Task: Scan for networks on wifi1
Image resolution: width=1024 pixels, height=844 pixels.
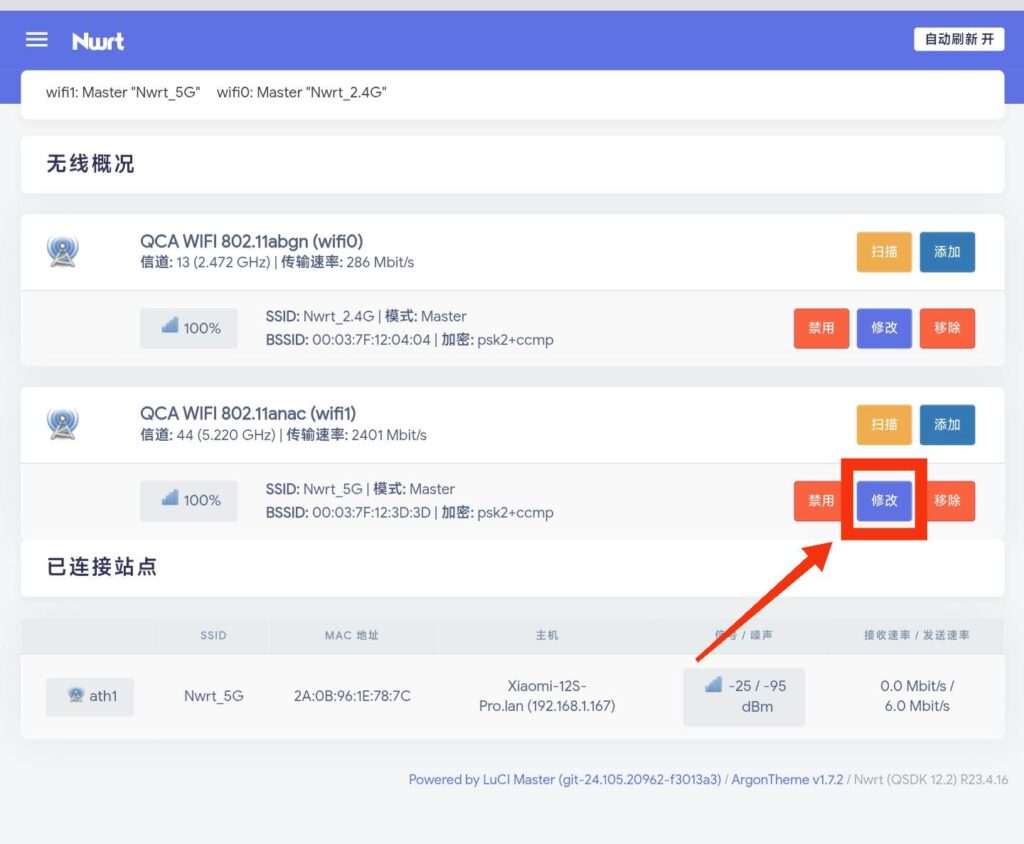Action: 884,424
